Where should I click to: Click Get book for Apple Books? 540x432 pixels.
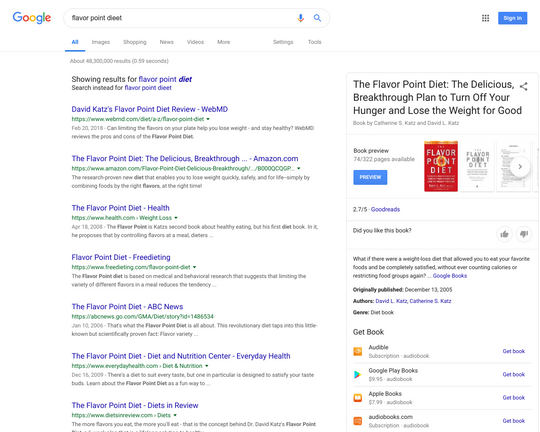[x=513, y=398]
